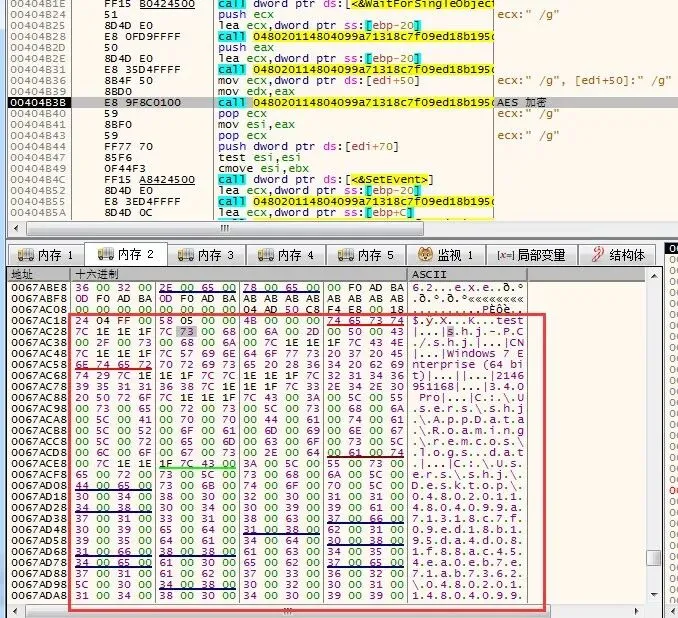
Task: Switch to the 结构体 tab
Action: tap(618, 255)
